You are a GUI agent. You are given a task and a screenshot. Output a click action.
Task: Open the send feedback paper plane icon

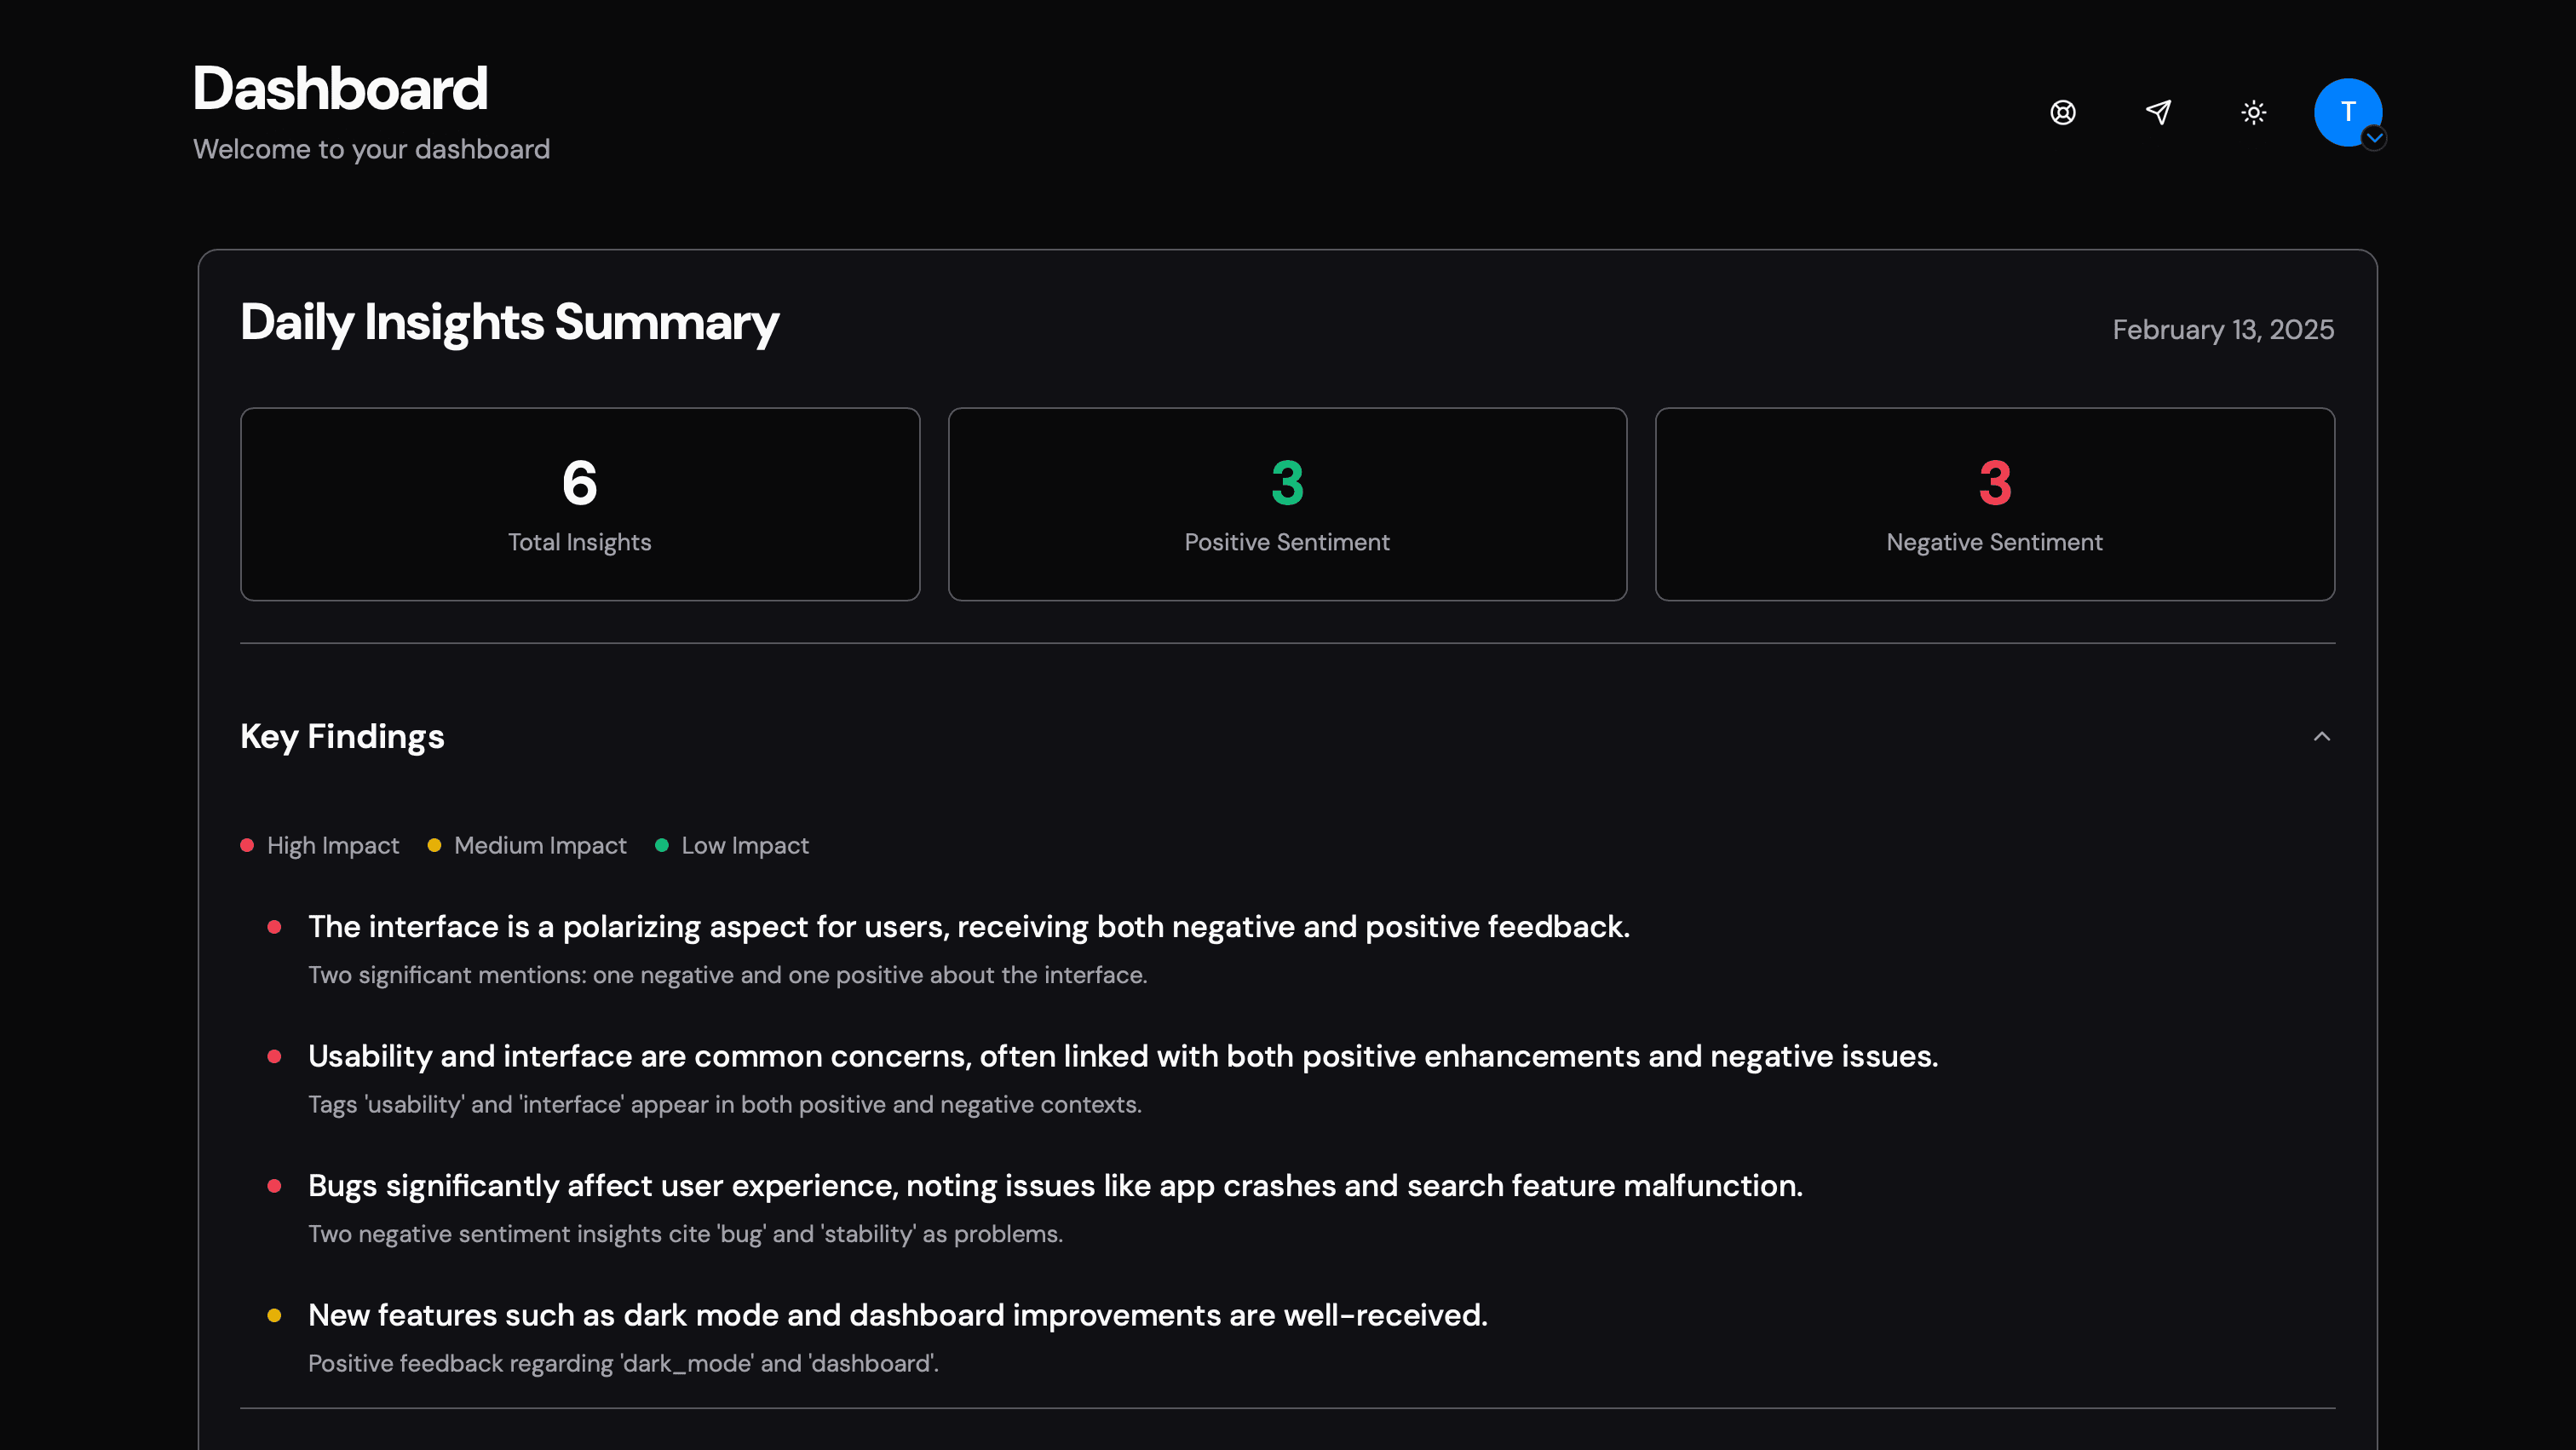click(x=2158, y=112)
